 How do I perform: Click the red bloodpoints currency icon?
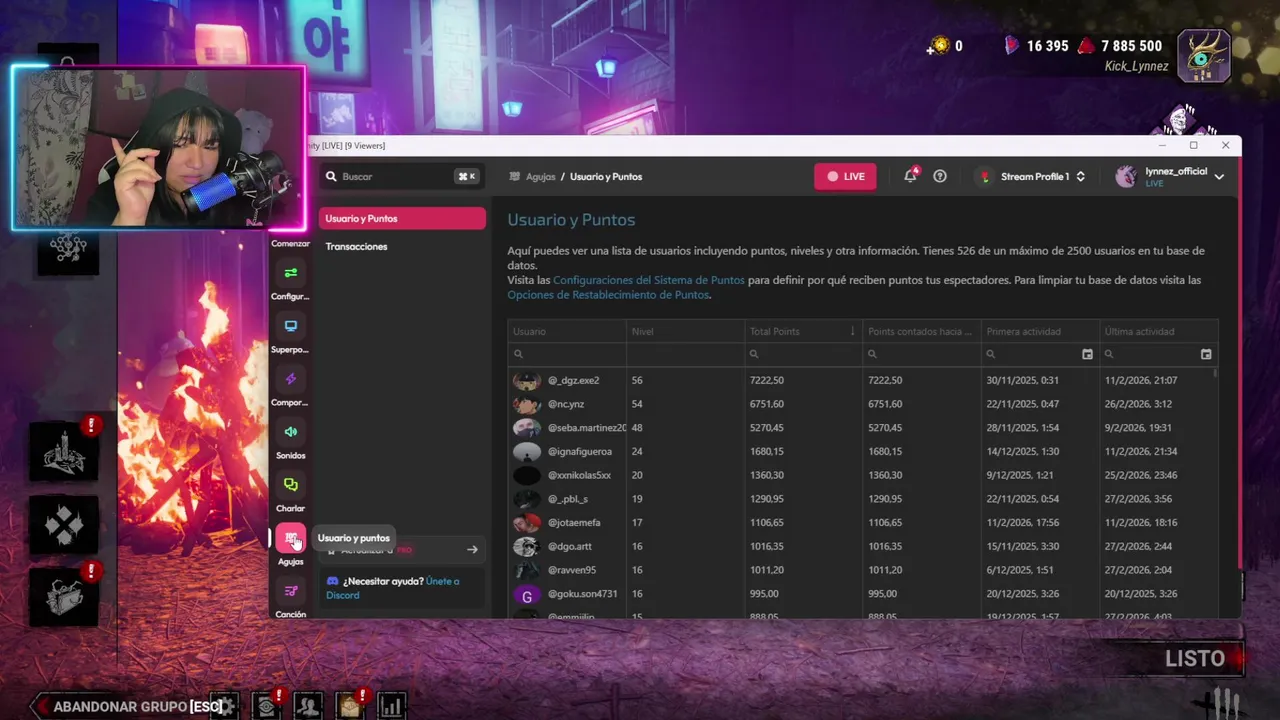(1086, 46)
